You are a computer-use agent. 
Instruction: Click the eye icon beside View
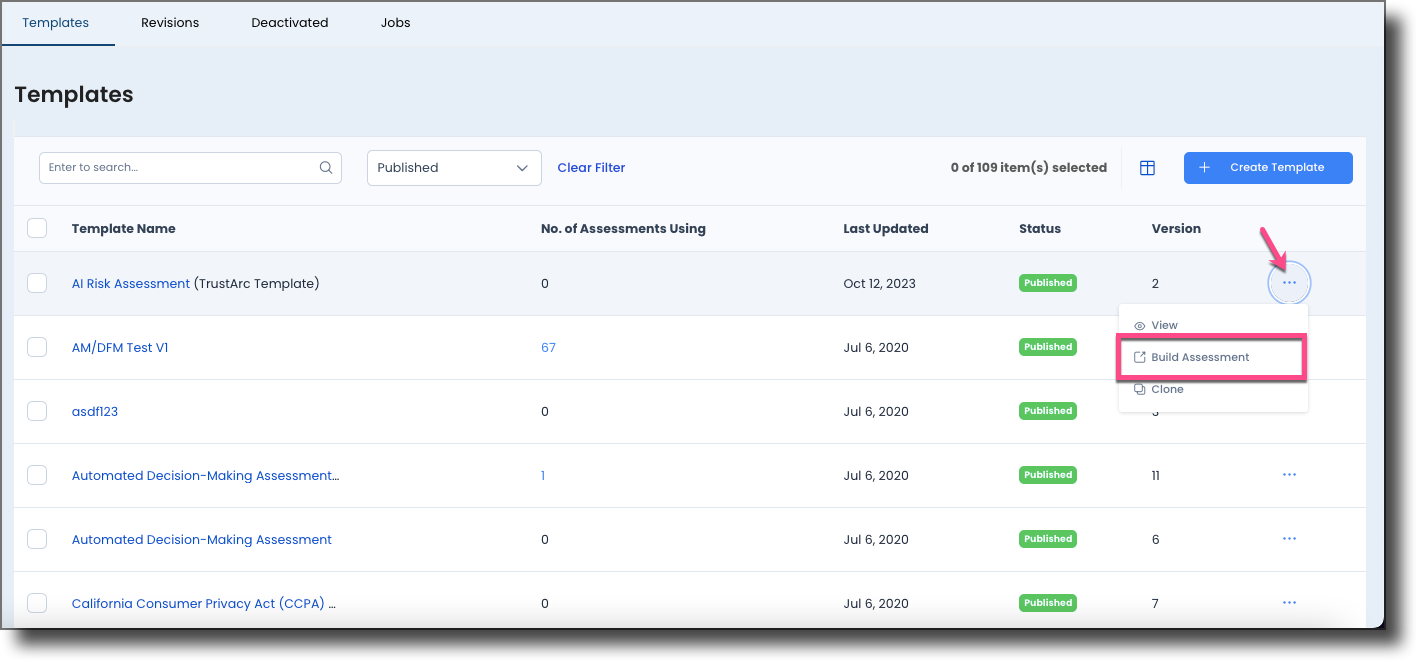tap(1139, 324)
